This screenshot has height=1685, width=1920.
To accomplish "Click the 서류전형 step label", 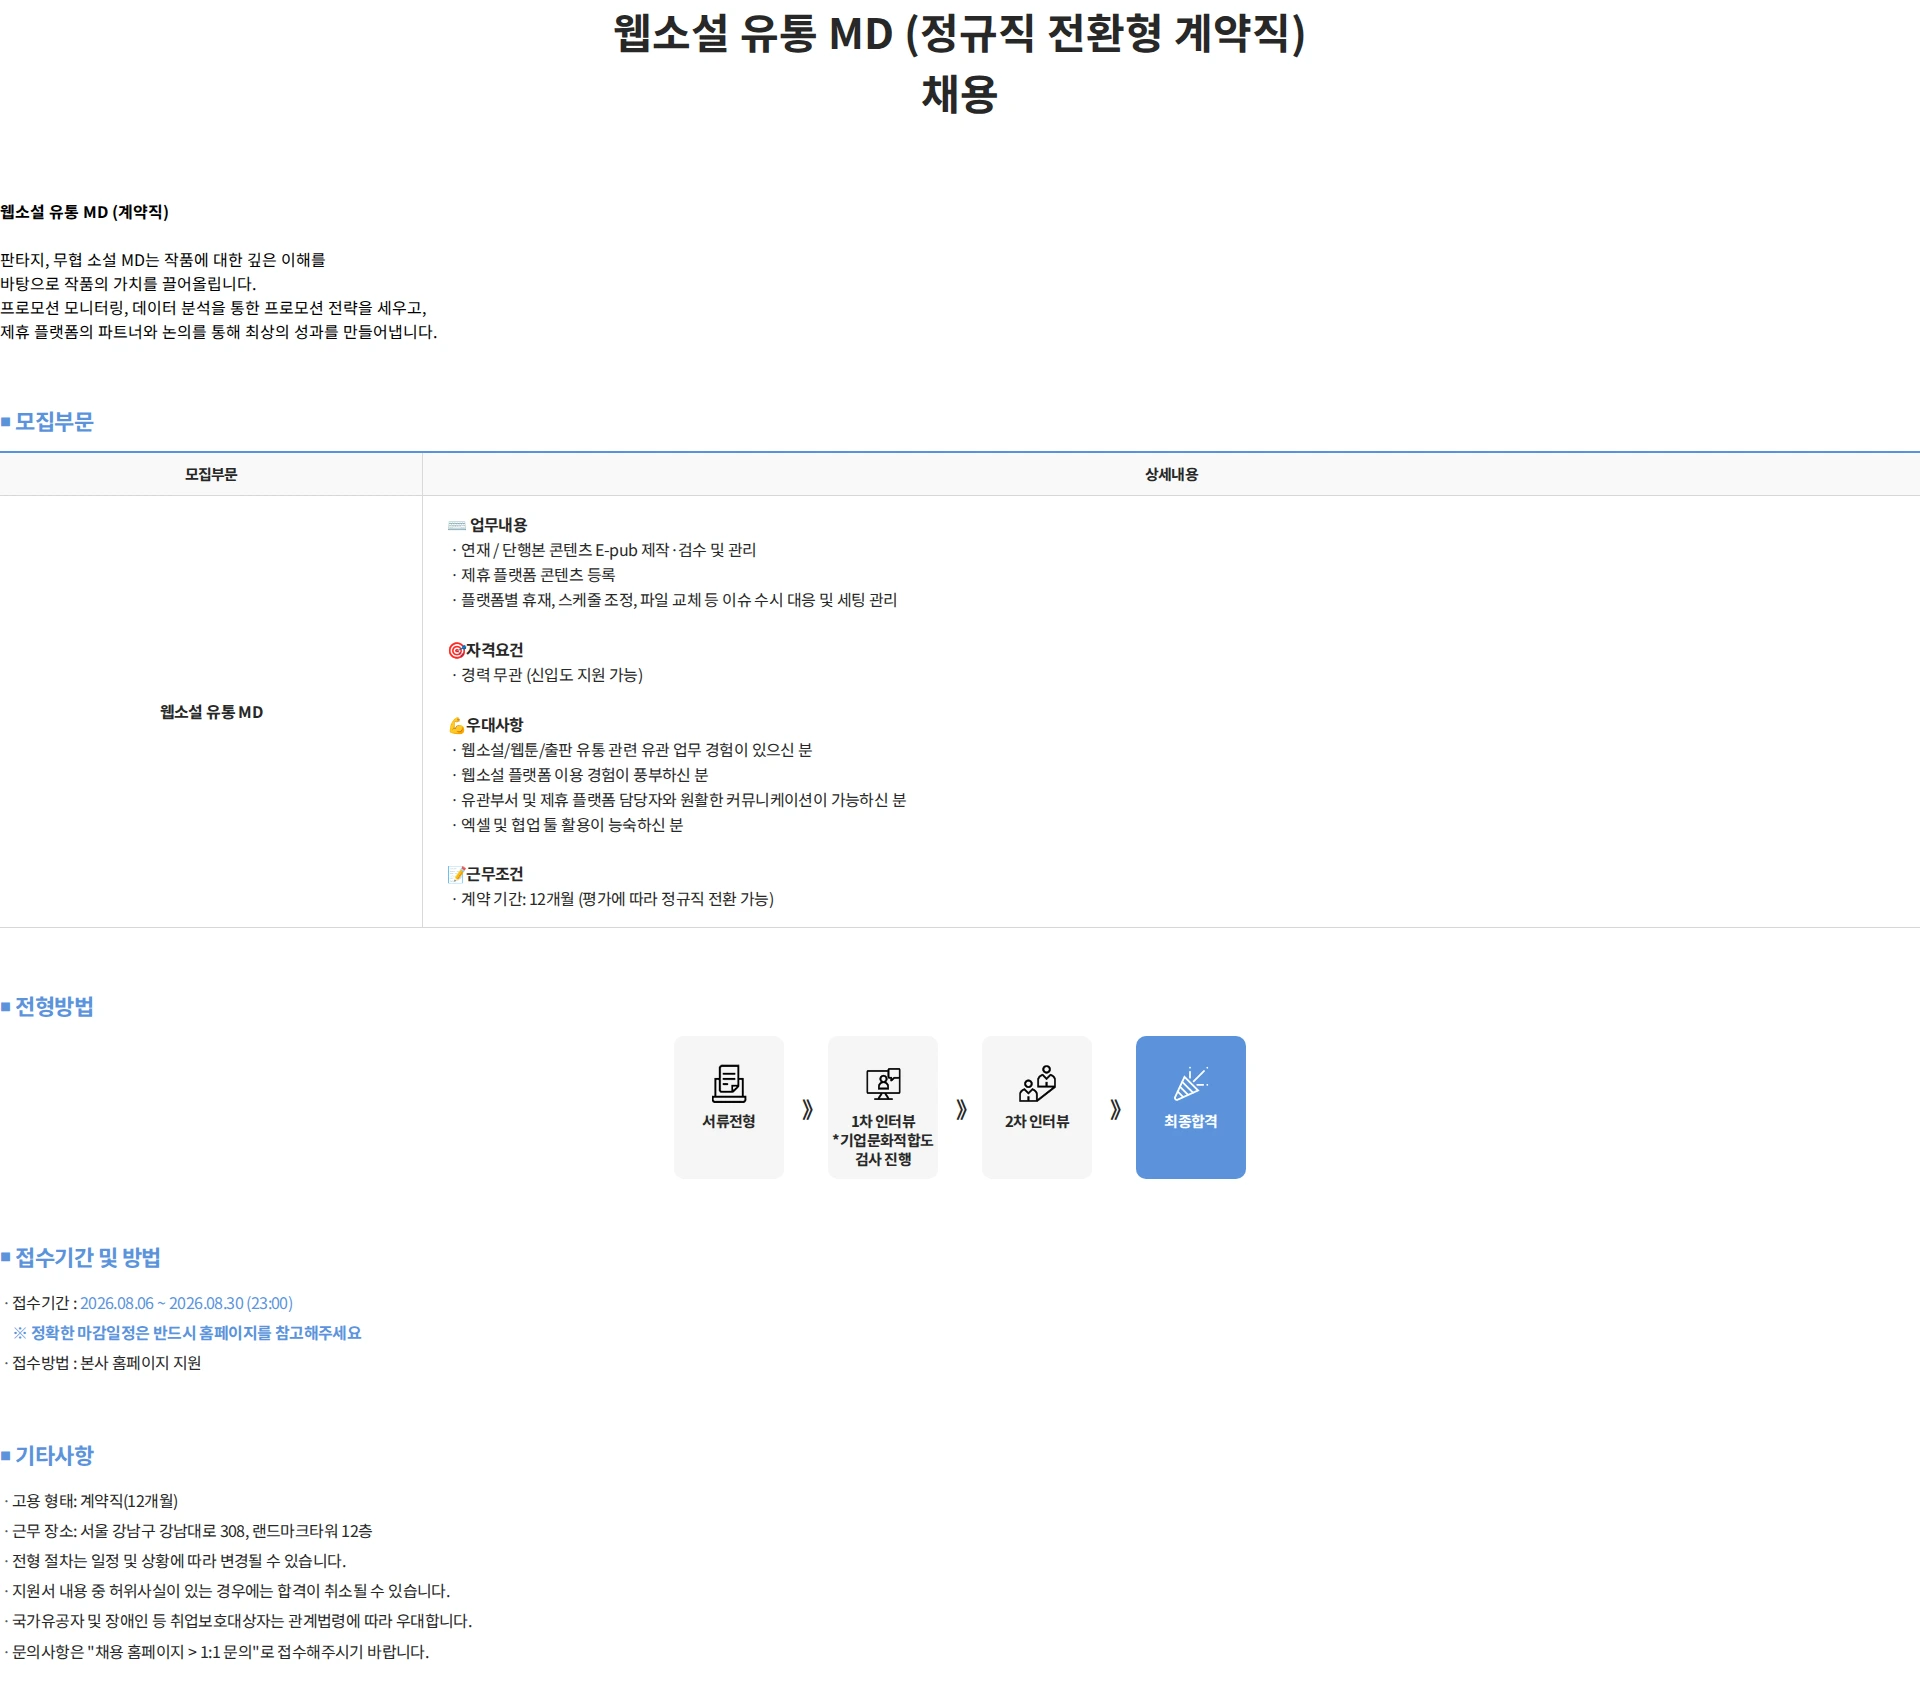I will point(728,1122).
